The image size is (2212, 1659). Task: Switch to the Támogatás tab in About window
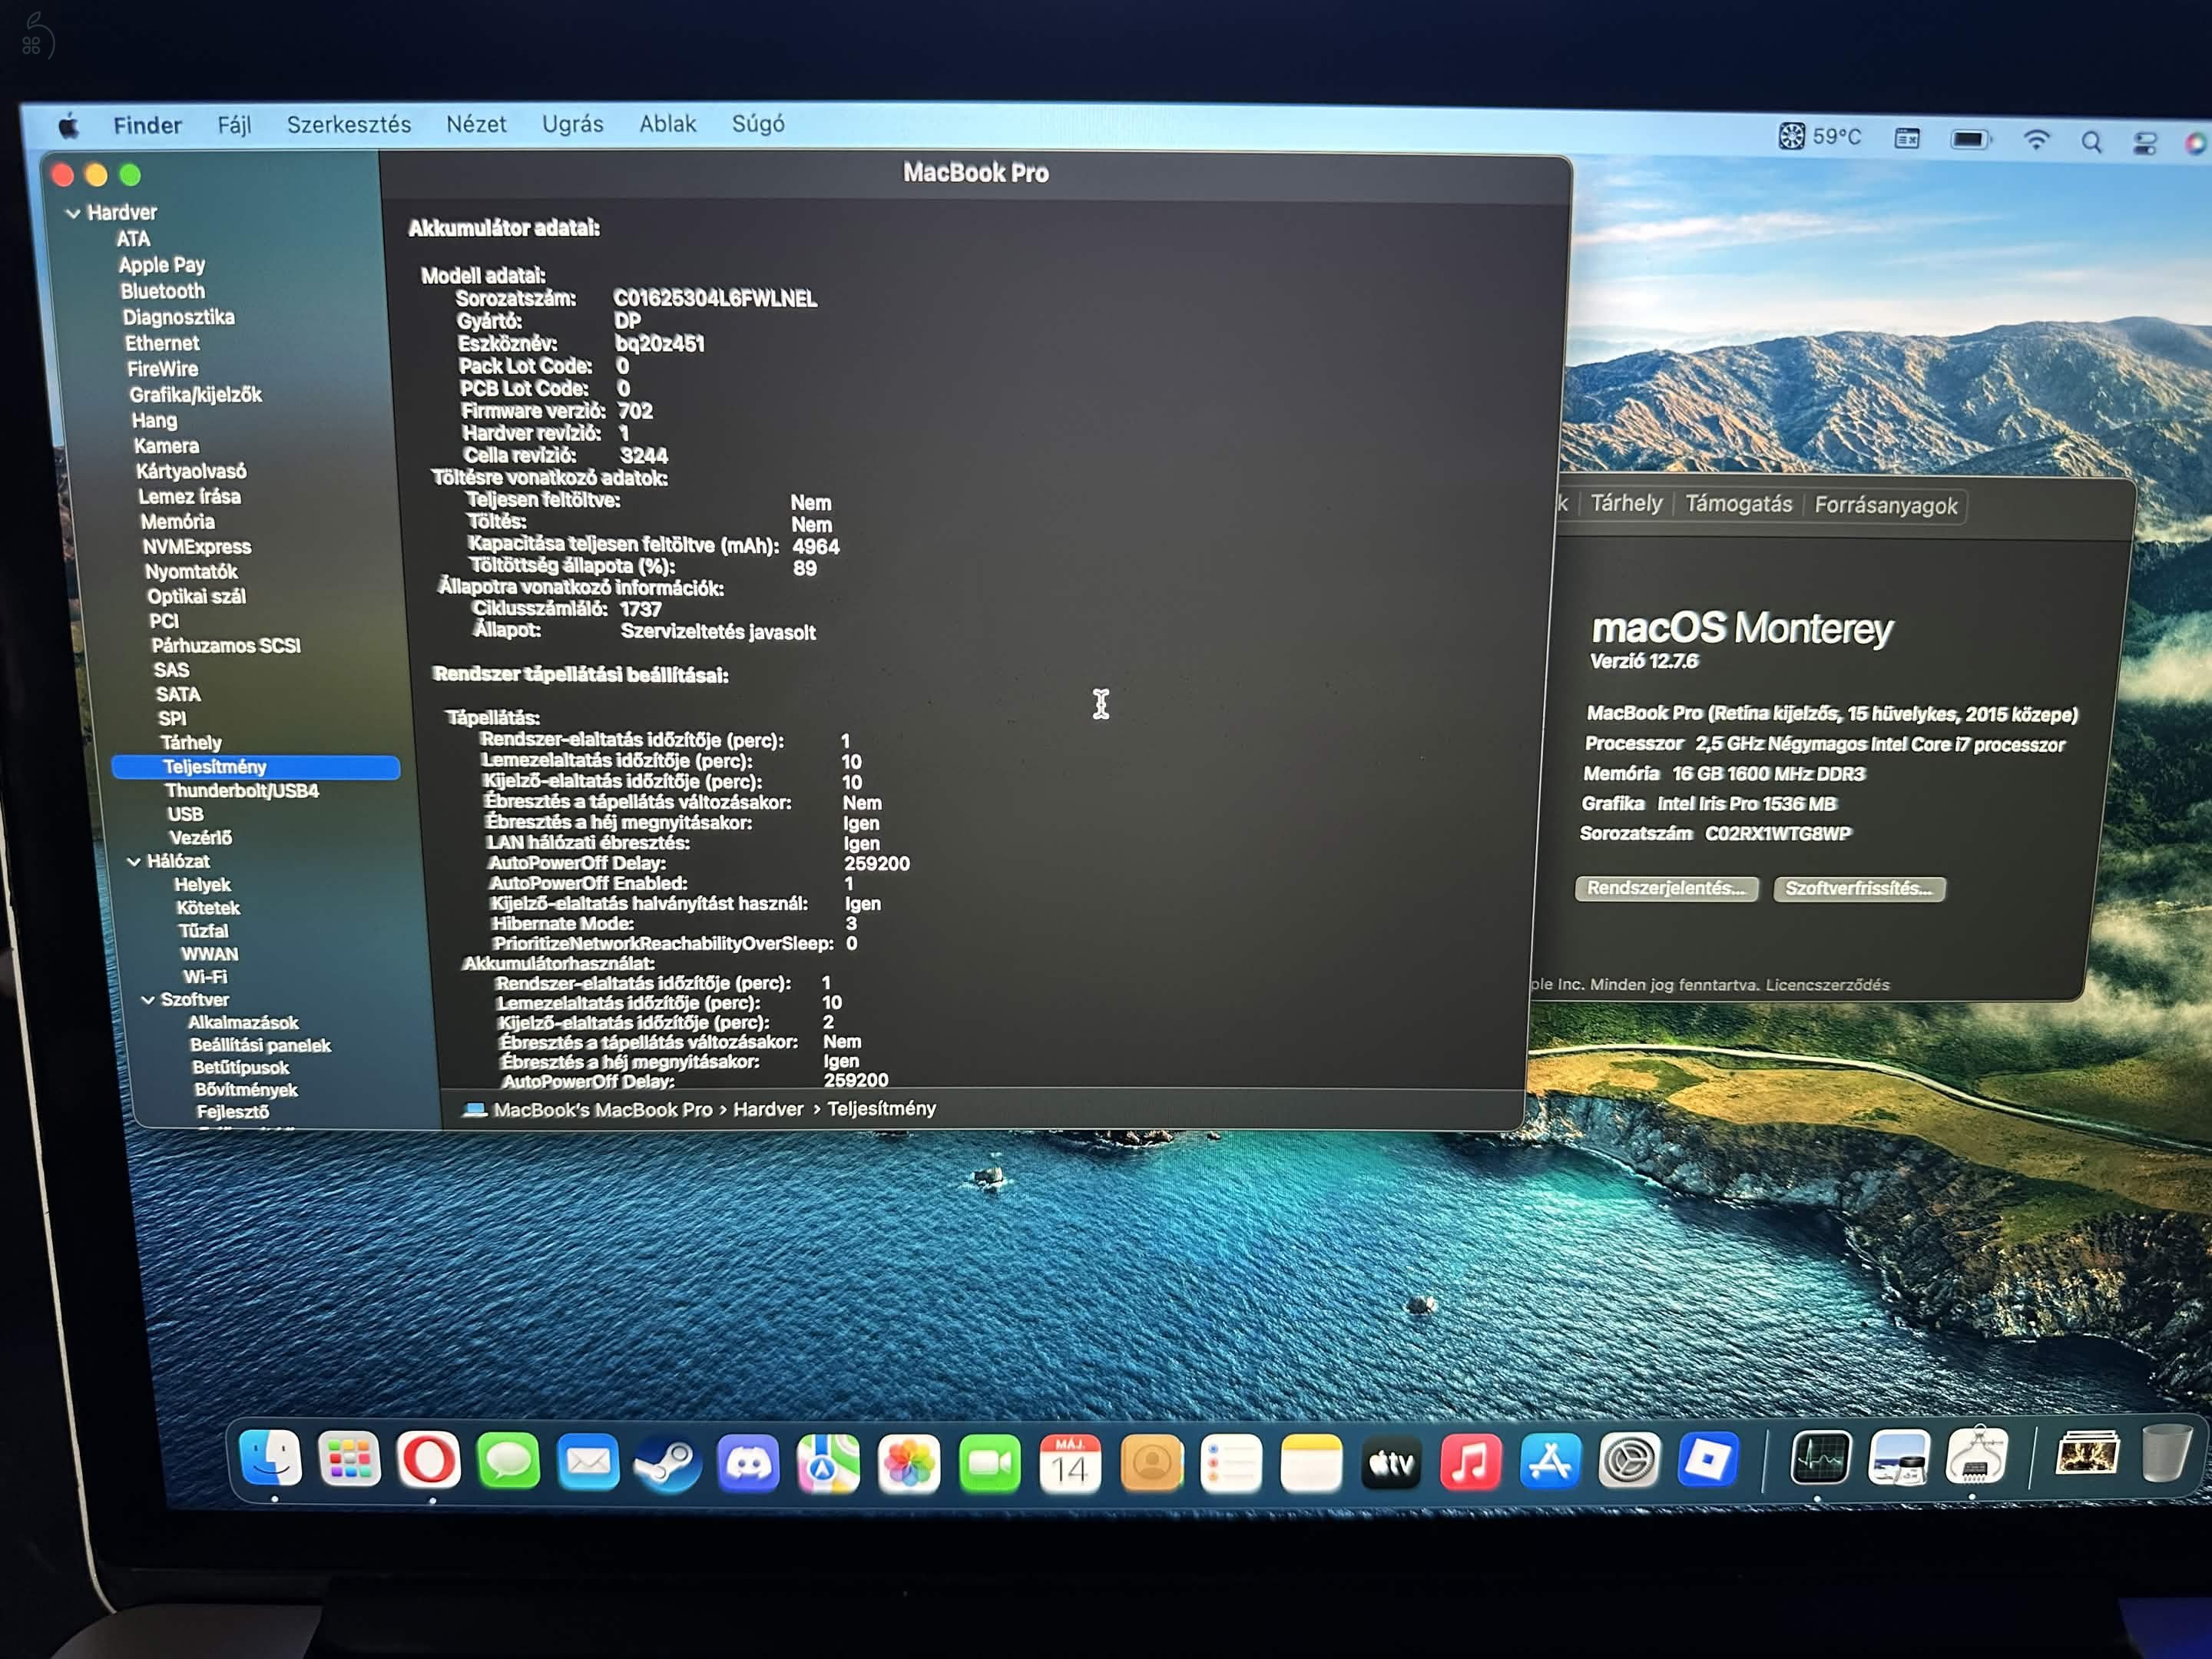point(1738,504)
